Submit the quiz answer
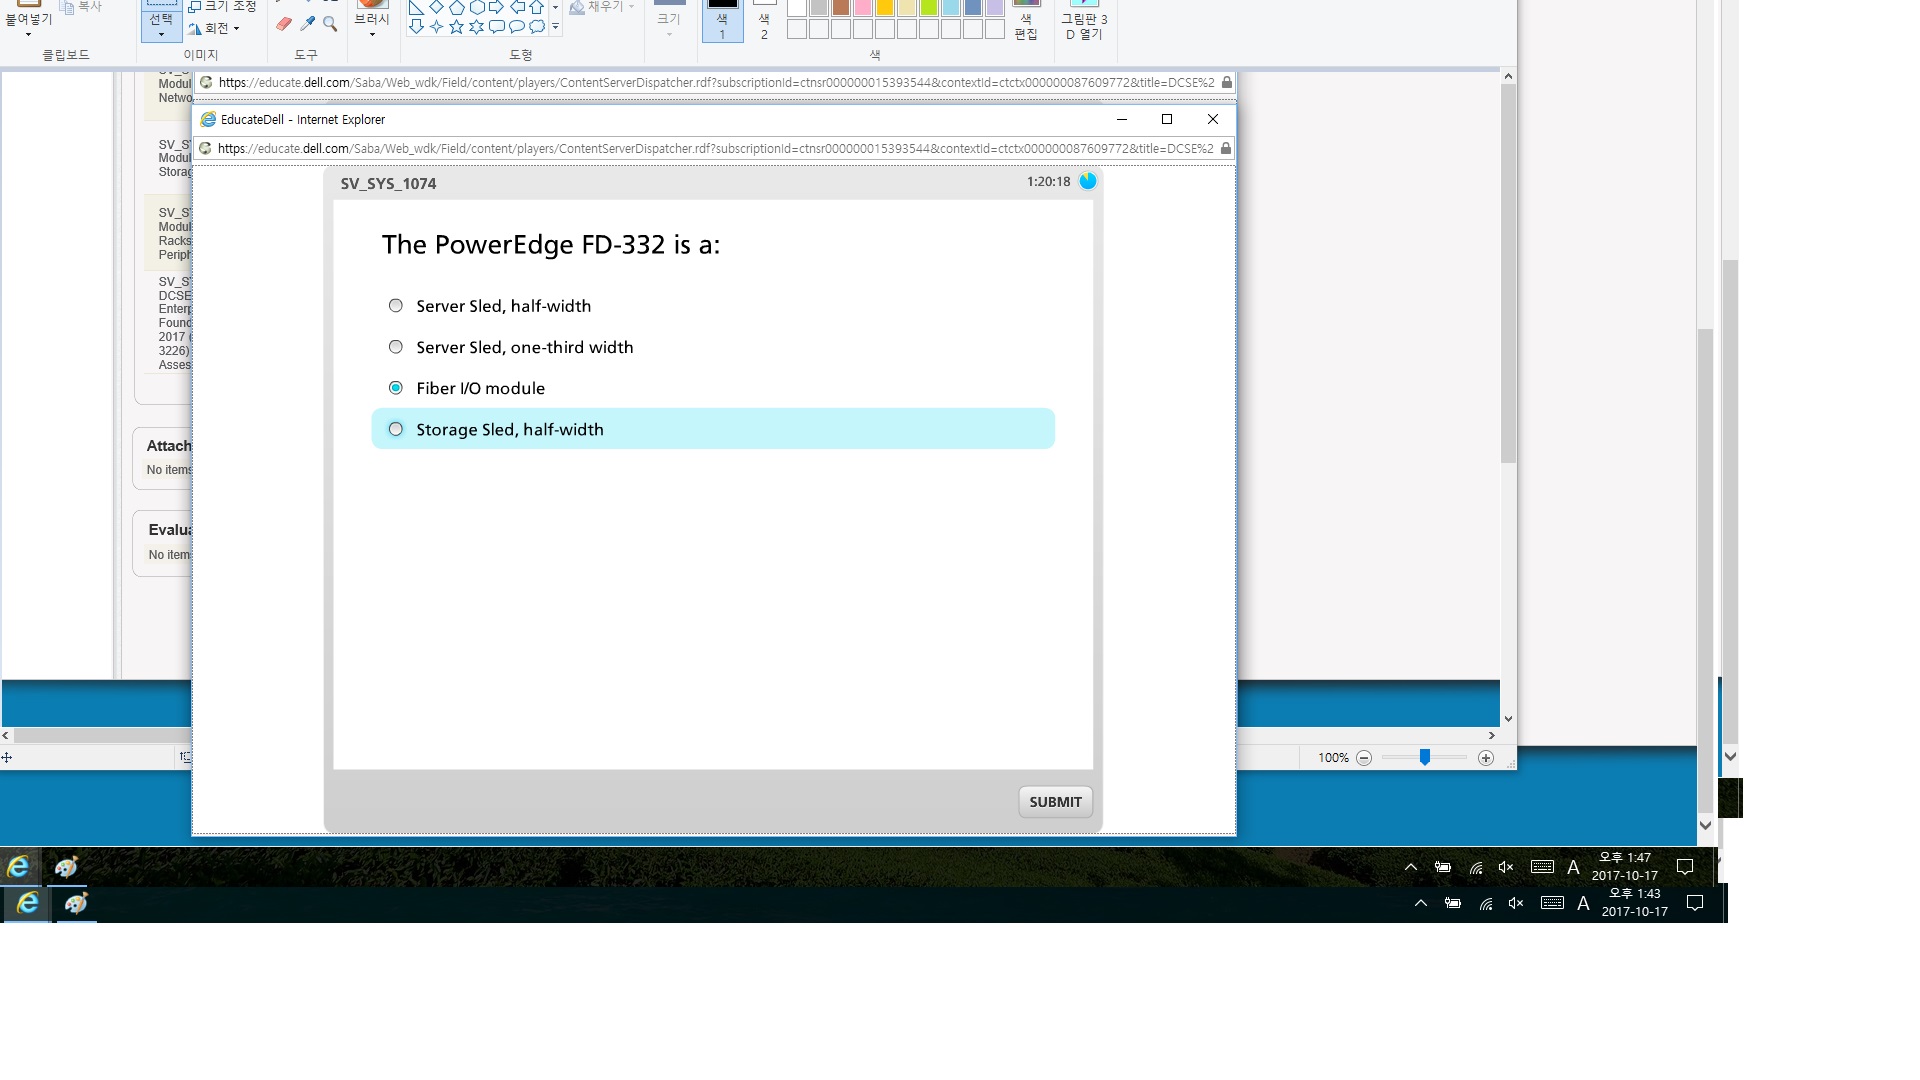 [1055, 802]
